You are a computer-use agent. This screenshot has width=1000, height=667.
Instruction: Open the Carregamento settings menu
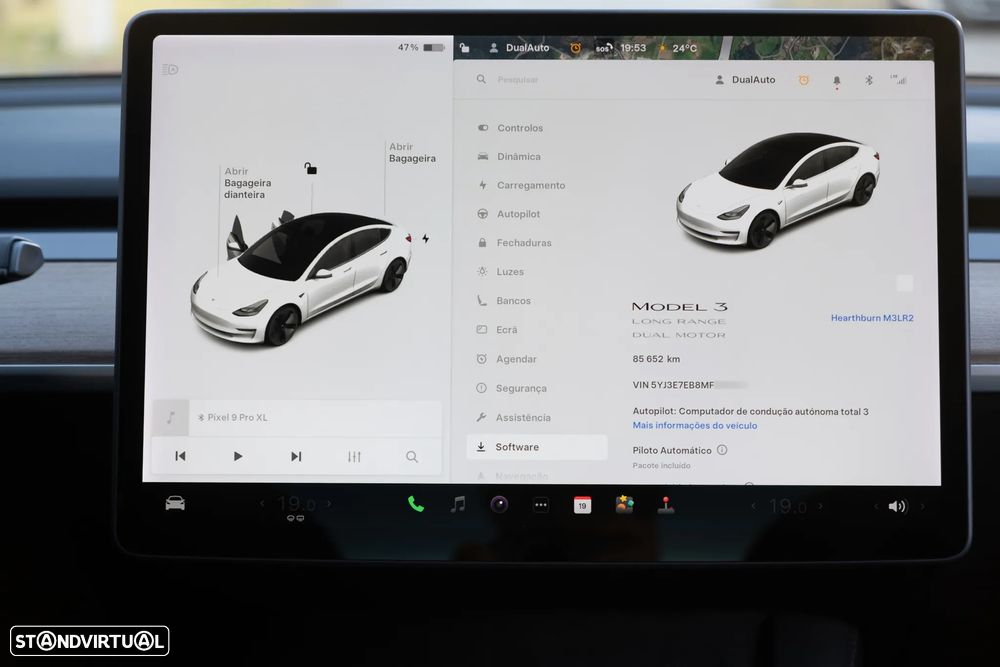[x=522, y=186]
